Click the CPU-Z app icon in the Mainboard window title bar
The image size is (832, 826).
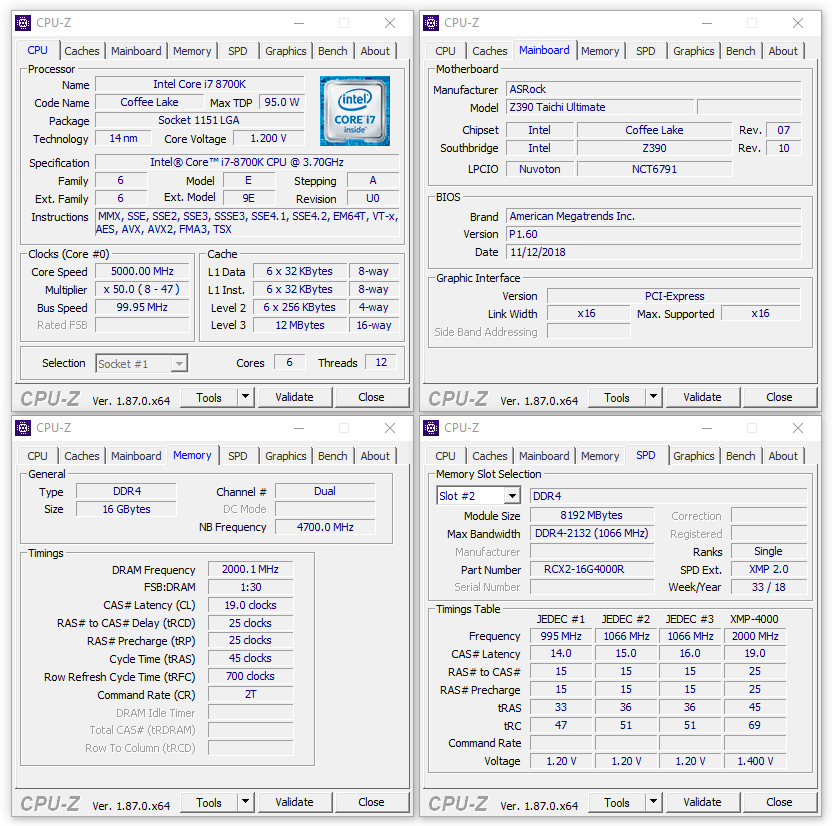click(x=431, y=23)
